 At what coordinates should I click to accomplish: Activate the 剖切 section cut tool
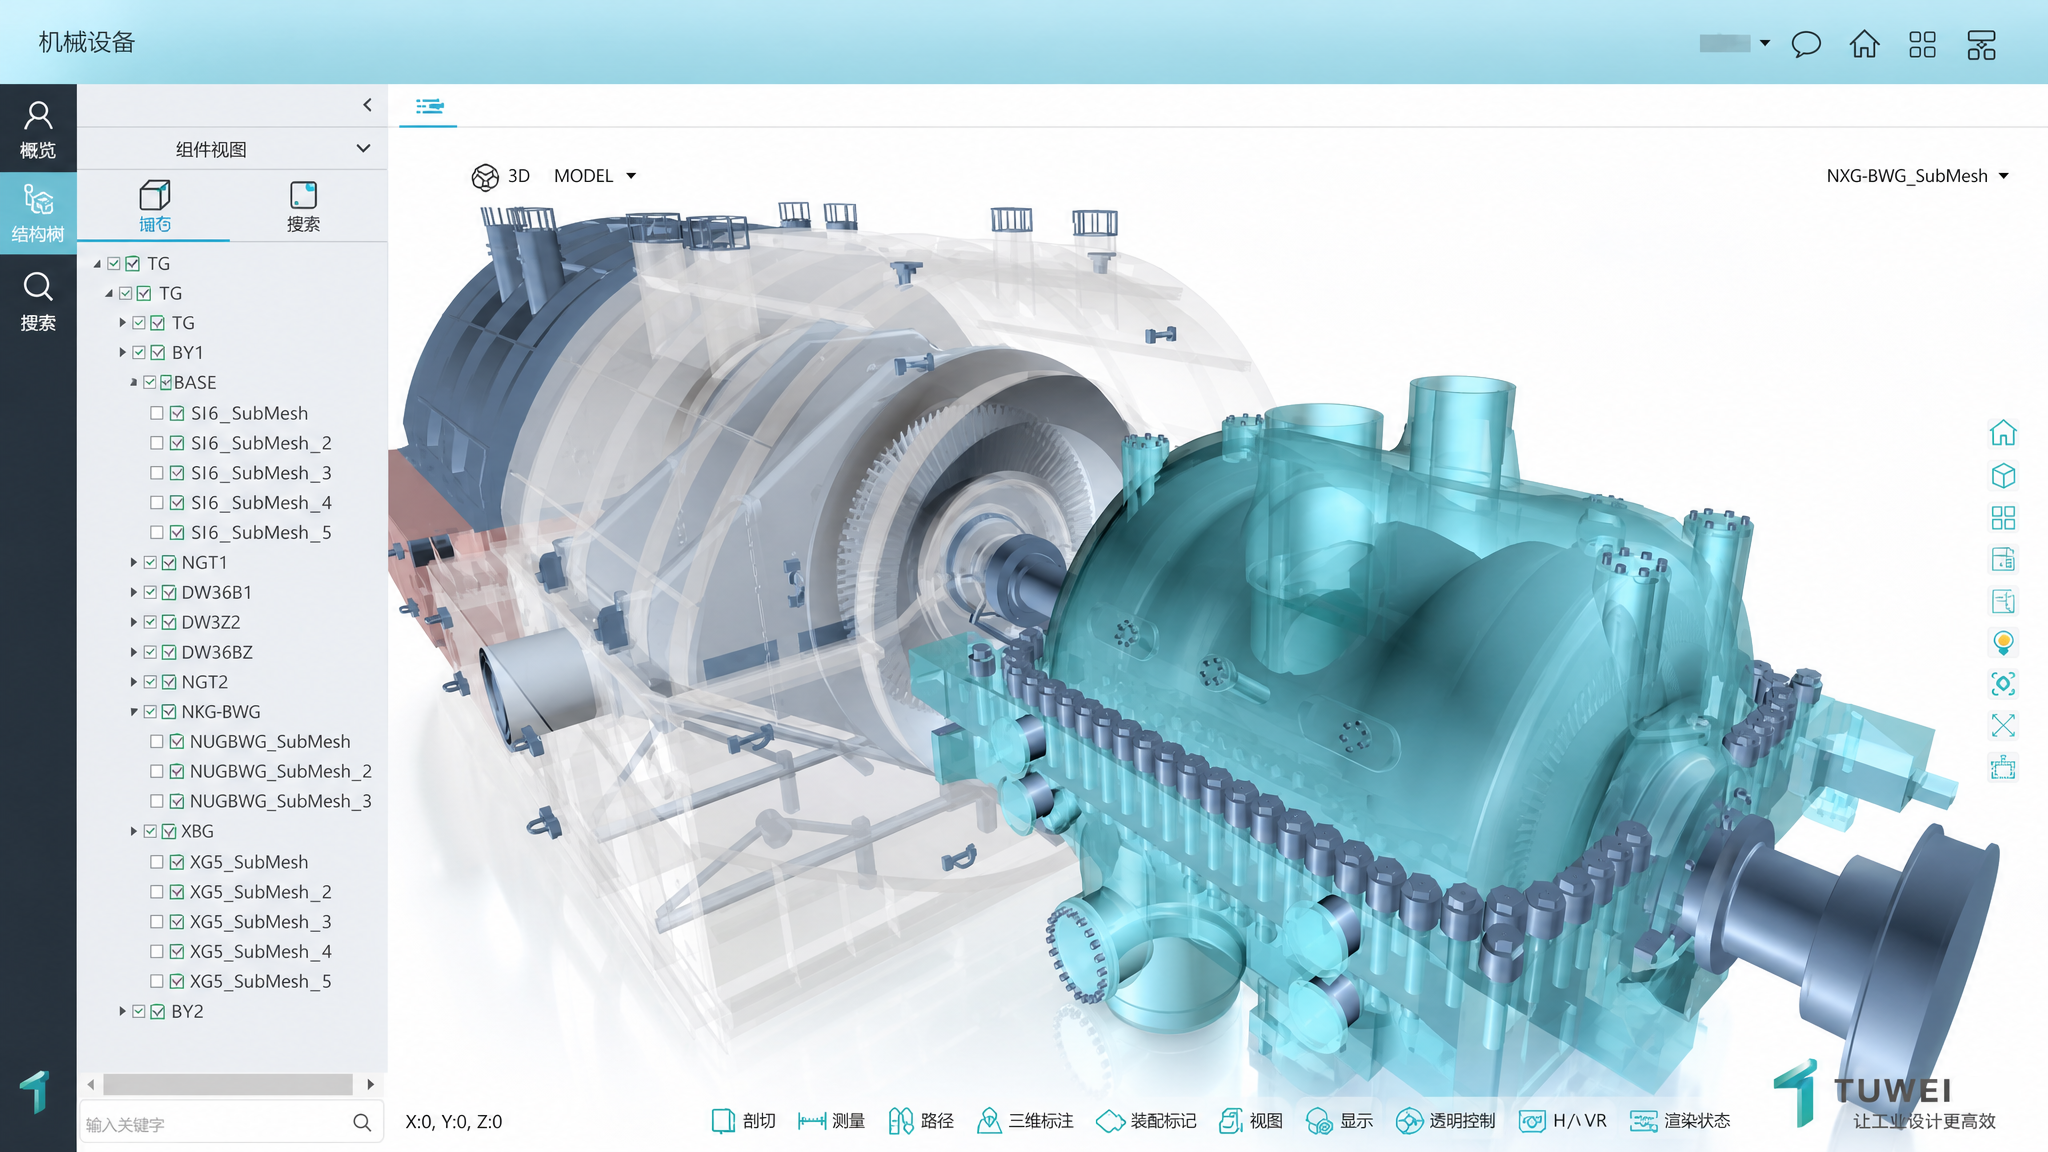744,1121
